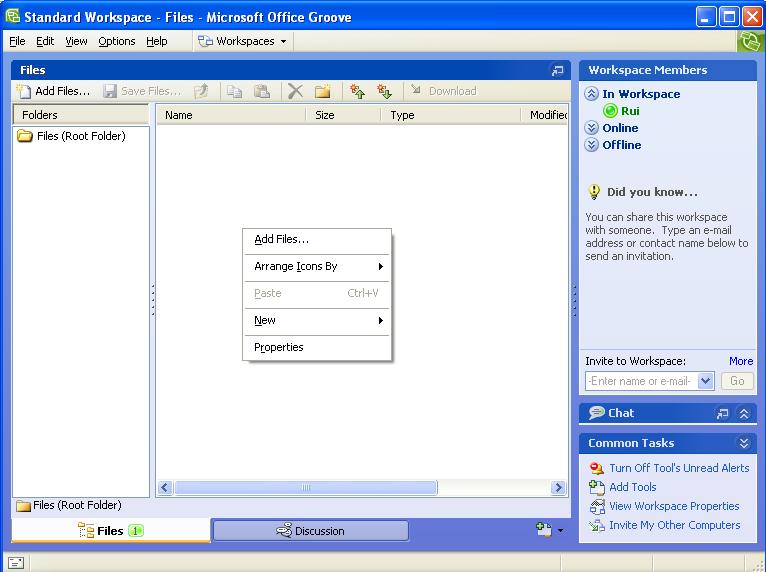The image size is (766, 572).
Task: Click the Chat speech bubble icon
Action: click(x=596, y=413)
